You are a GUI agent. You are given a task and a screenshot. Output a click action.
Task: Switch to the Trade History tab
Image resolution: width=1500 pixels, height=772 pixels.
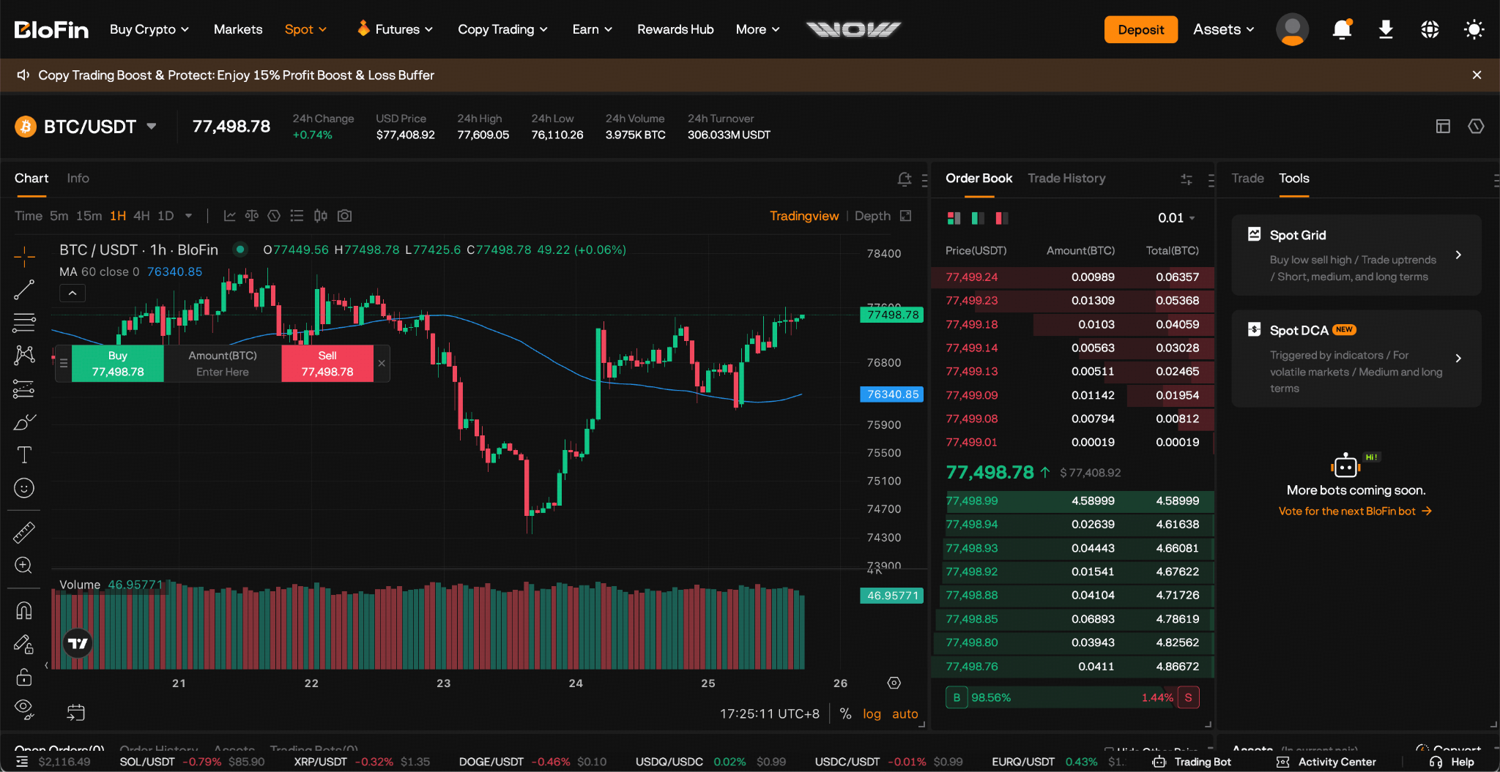point(1066,178)
